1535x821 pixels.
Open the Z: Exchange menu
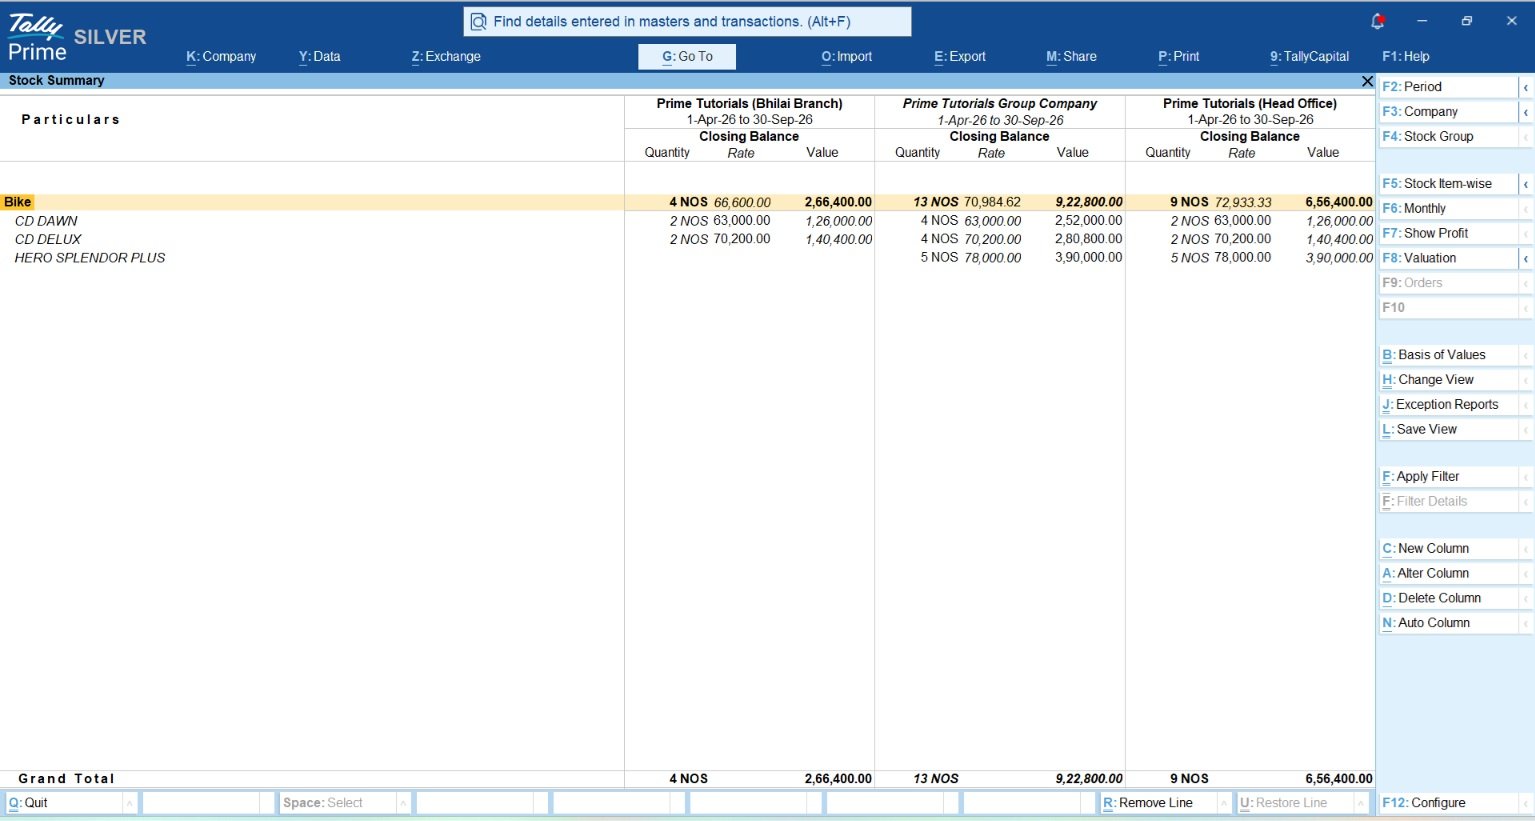(x=446, y=57)
